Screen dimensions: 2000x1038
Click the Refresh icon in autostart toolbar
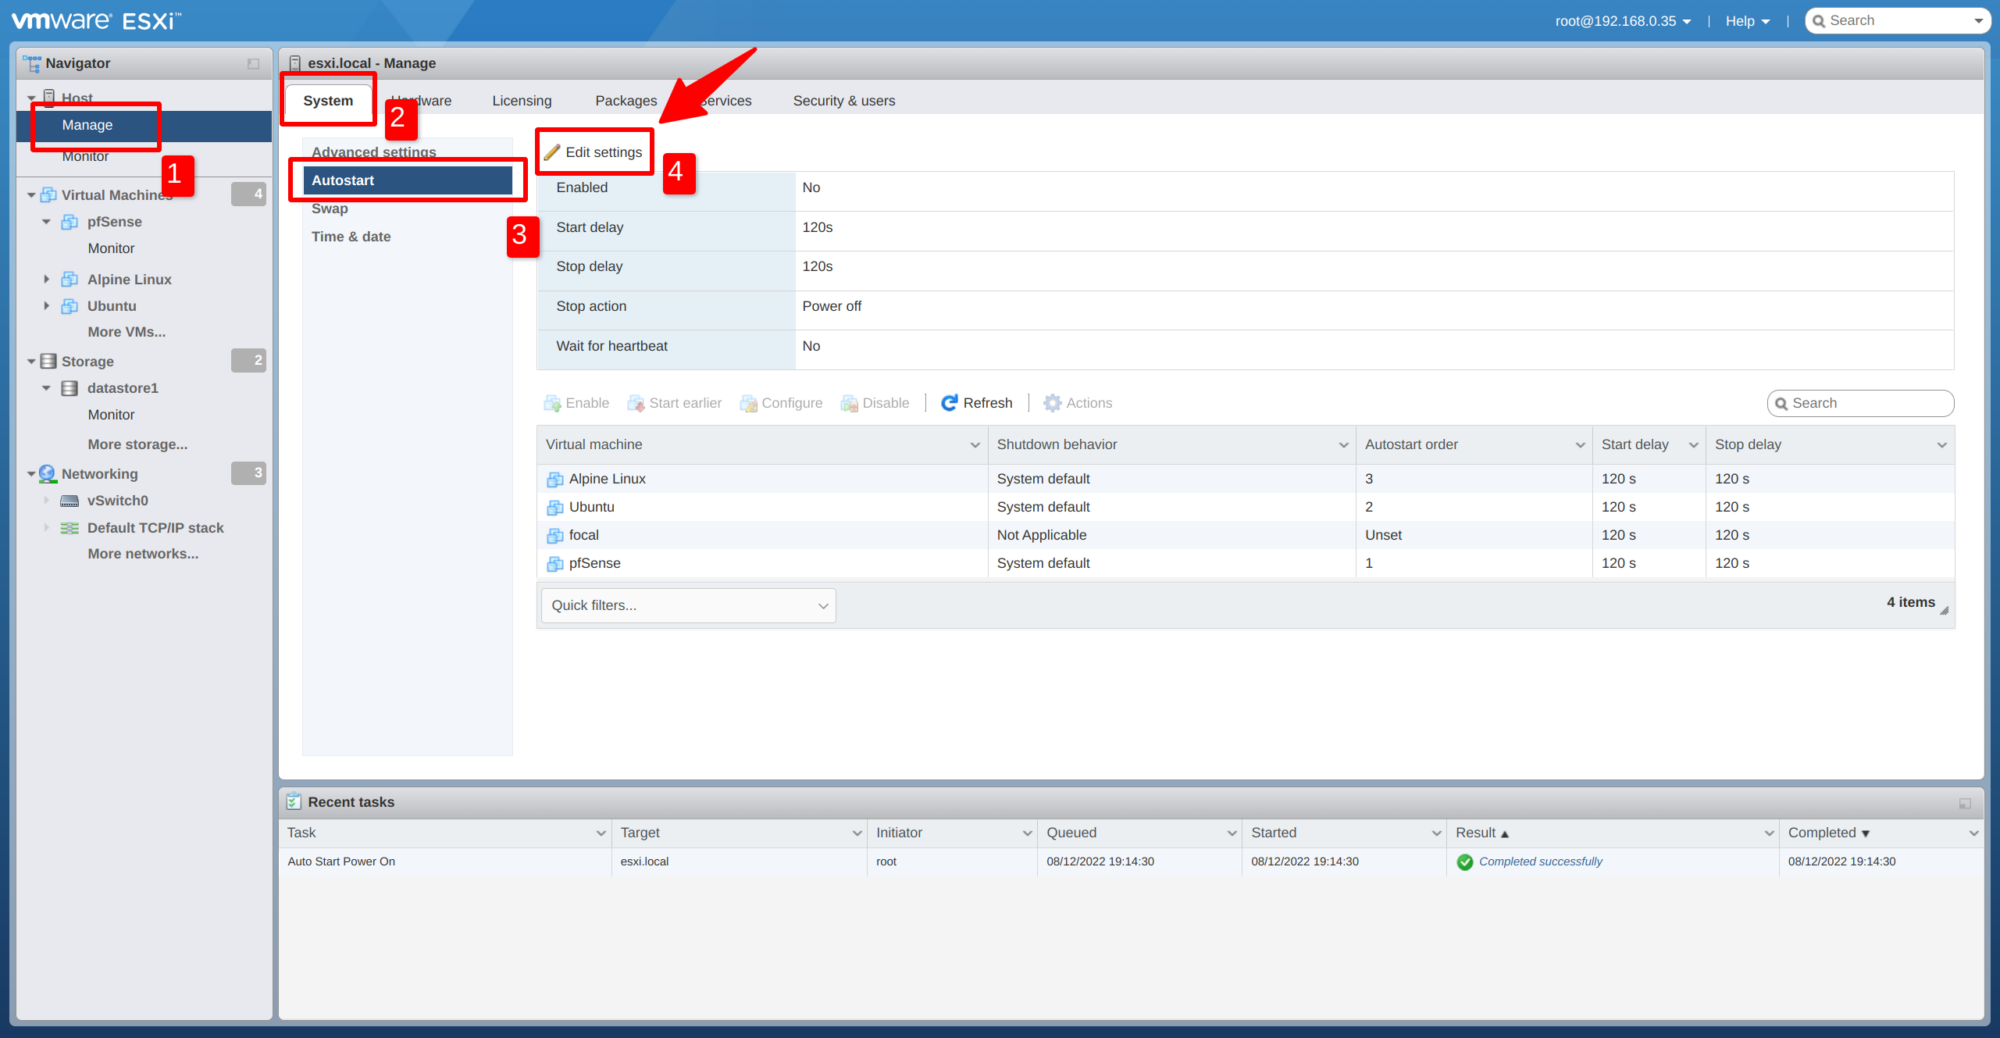coord(949,403)
